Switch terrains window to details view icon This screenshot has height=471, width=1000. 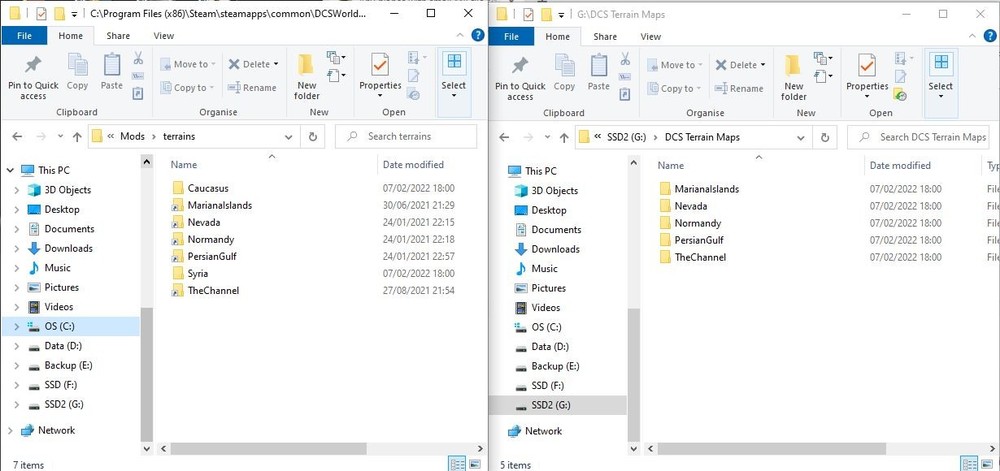coord(457,464)
